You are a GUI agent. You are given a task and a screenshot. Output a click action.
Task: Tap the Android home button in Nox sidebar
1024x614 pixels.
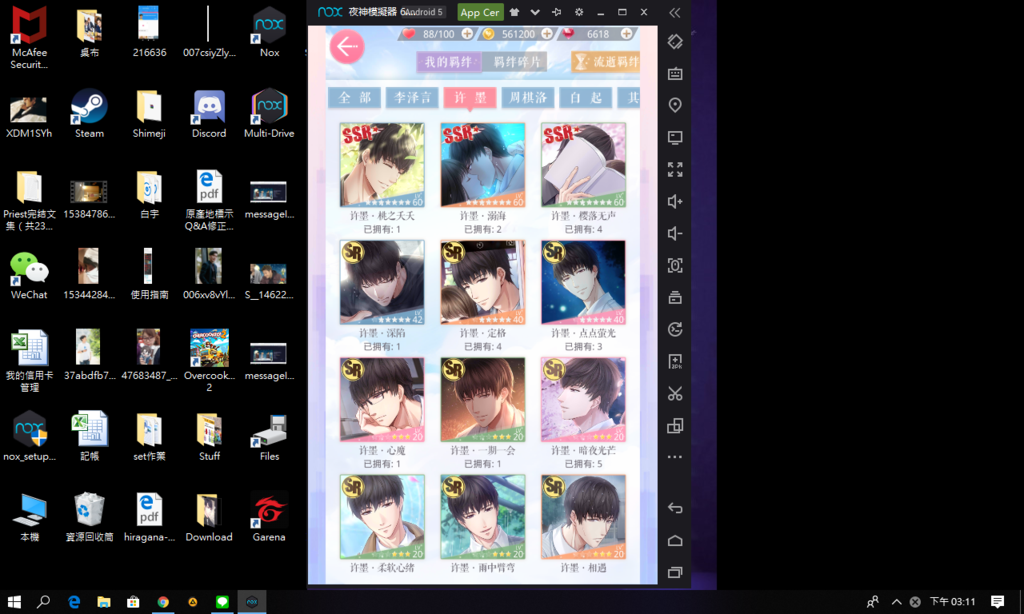(x=675, y=540)
